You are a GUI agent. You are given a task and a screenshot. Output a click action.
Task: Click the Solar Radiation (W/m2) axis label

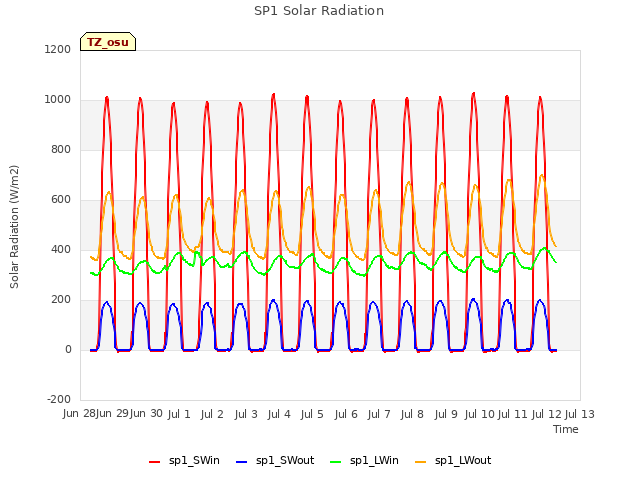(14, 227)
